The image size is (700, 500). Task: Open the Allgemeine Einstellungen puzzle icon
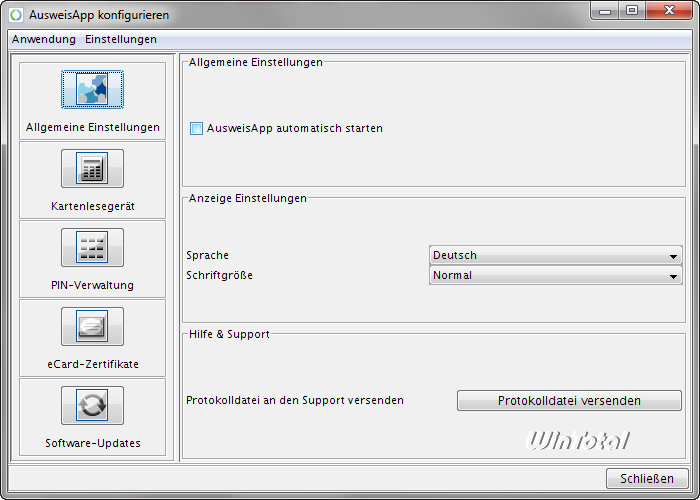pyautogui.click(x=92, y=89)
